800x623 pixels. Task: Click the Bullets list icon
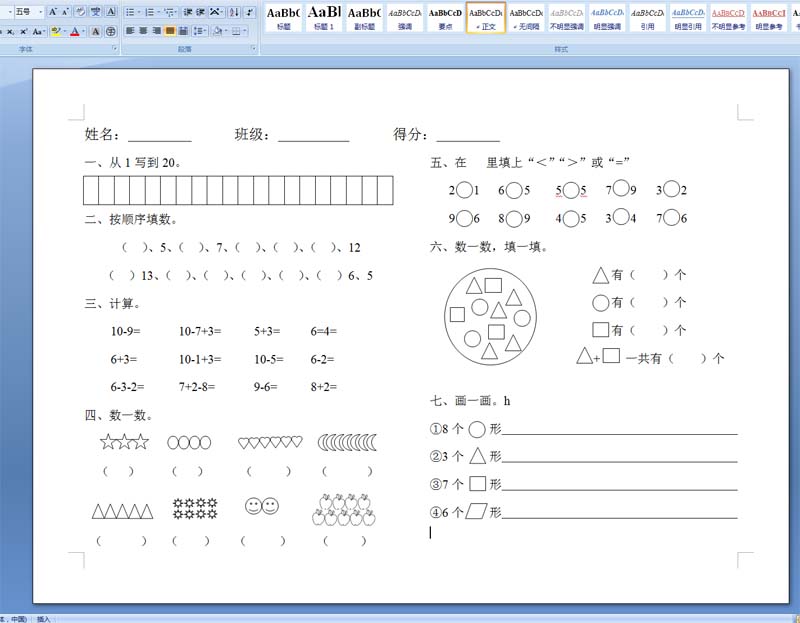coord(130,12)
